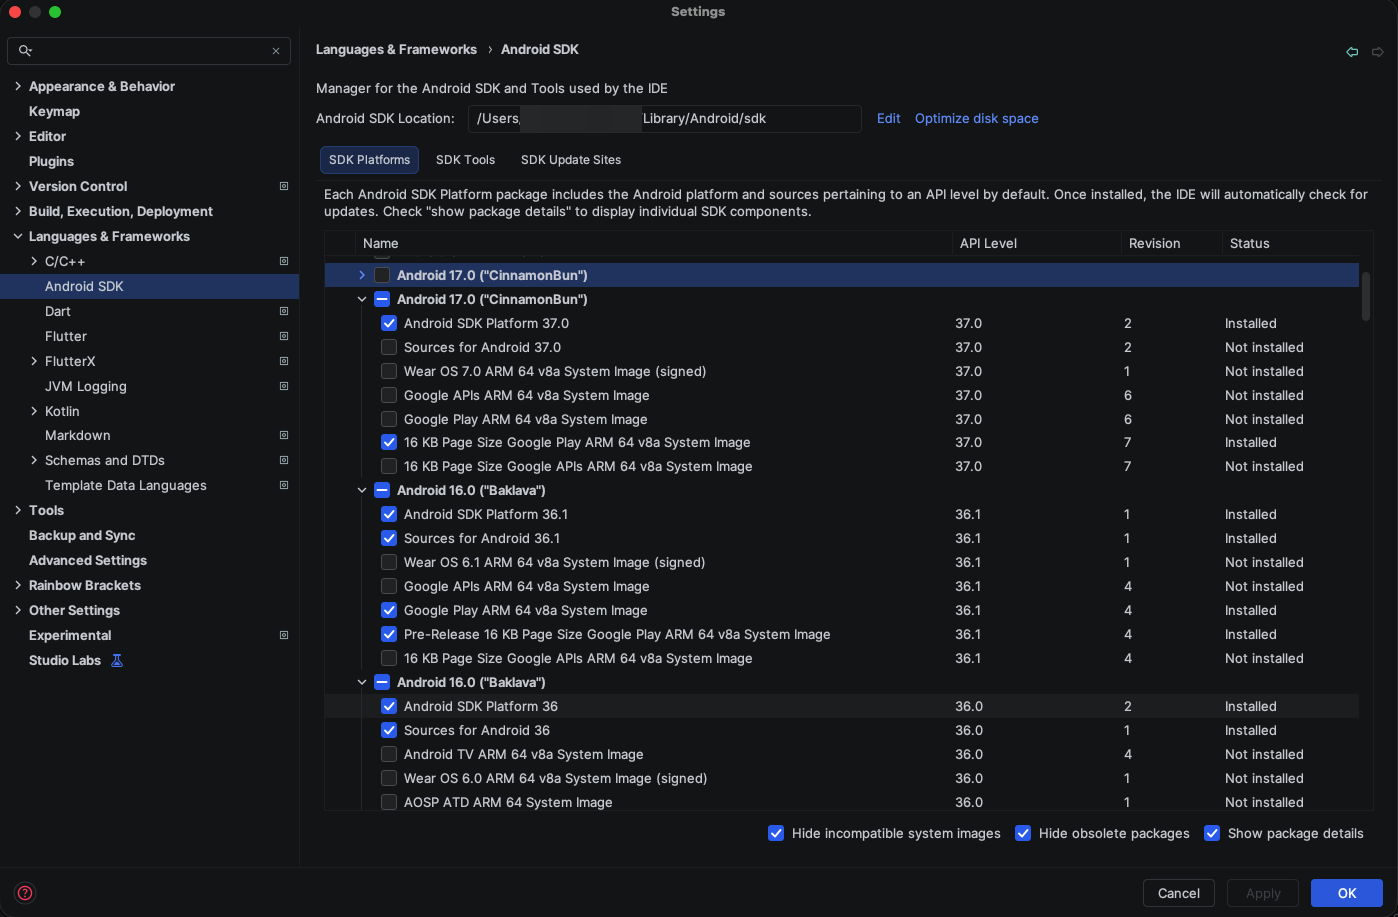Expand the Other Settings node
The width and height of the screenshot is (1398, 917).
click(18, 610)
